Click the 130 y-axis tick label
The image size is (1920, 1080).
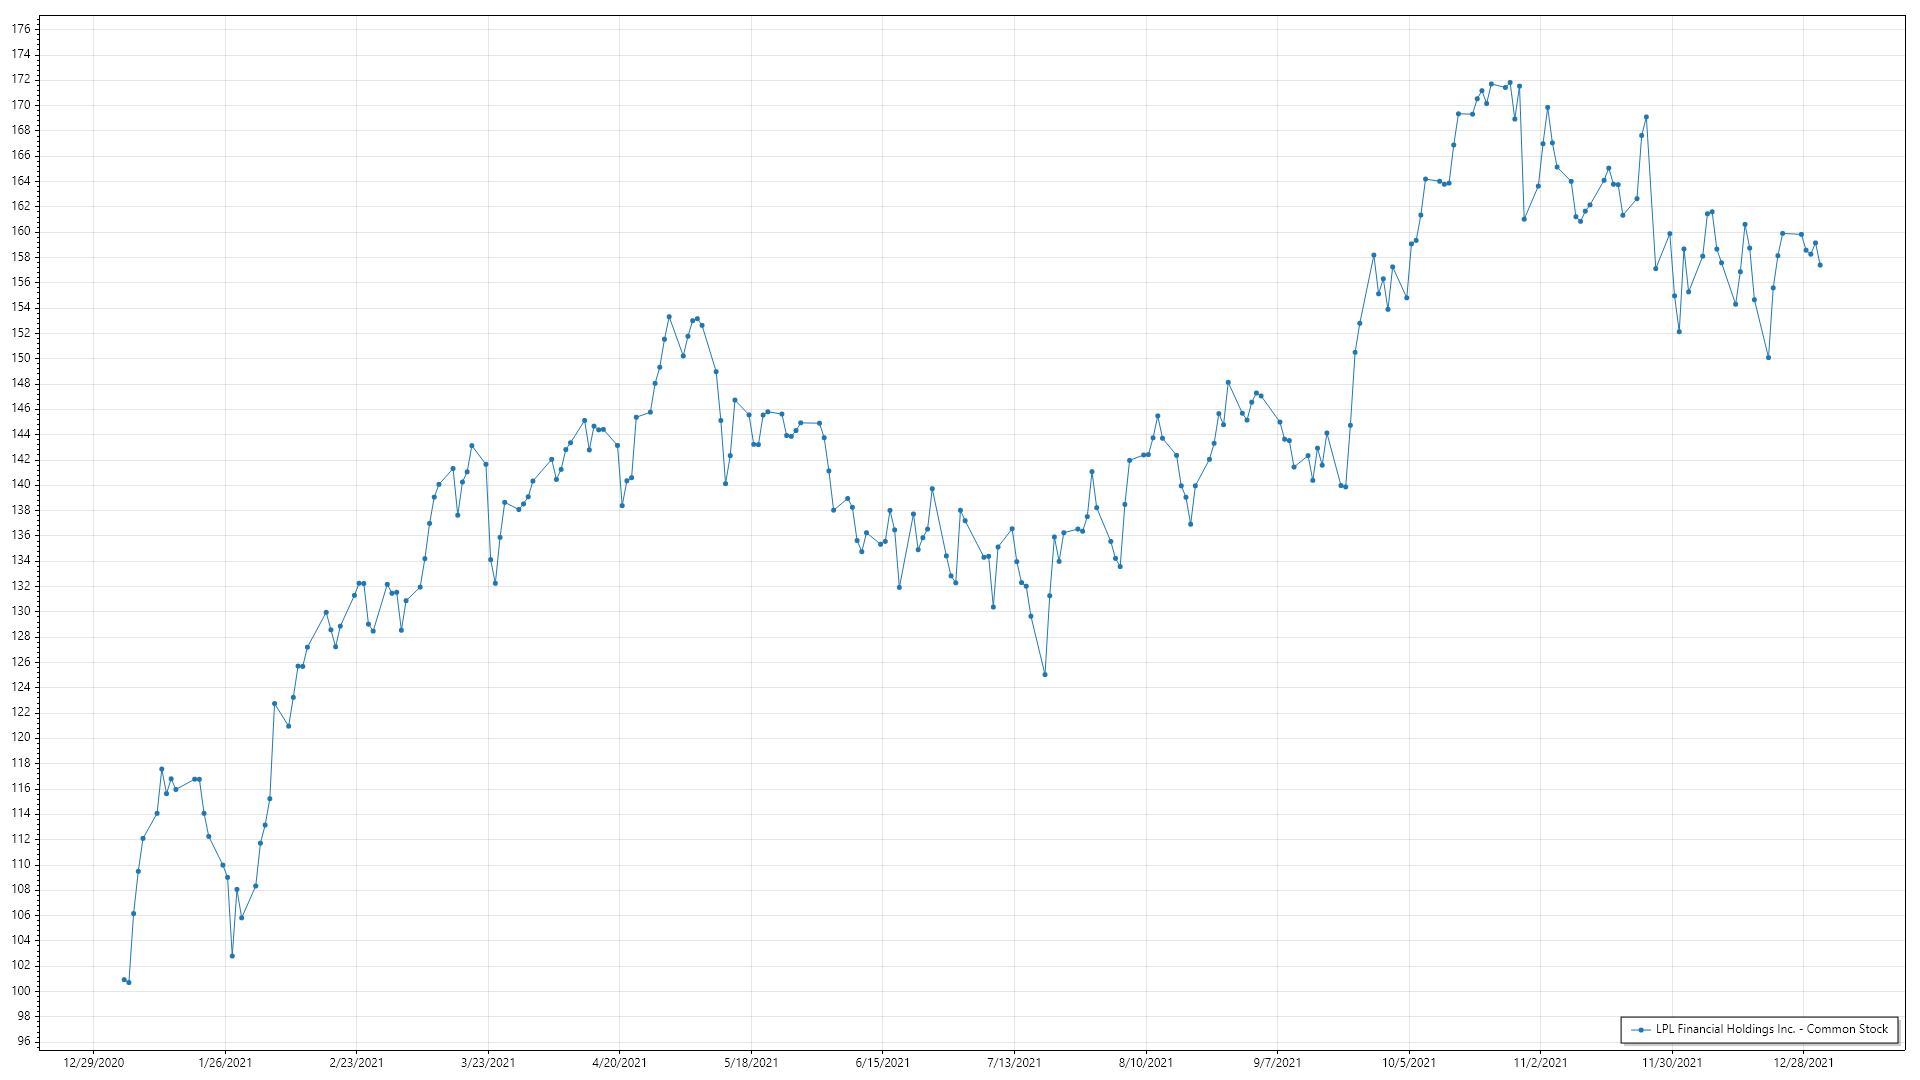pos(21,611)
